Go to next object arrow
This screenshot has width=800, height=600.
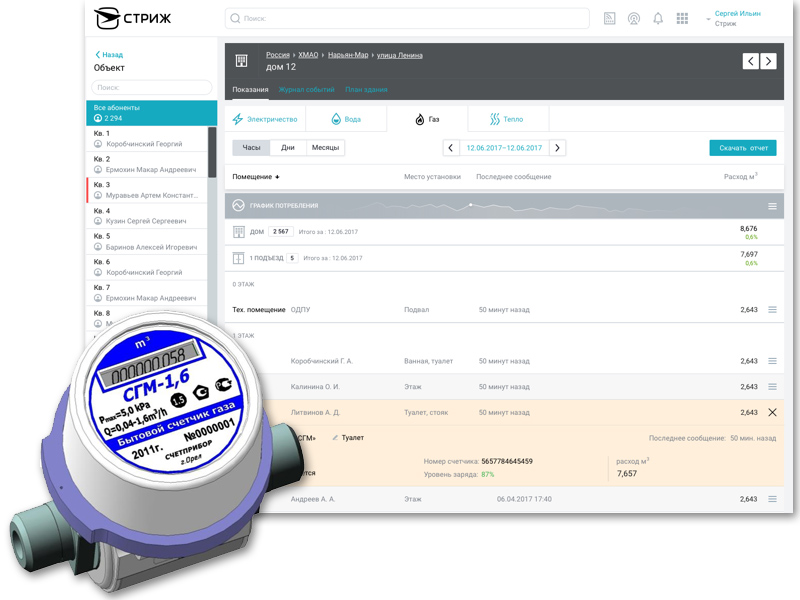[768, 61]
